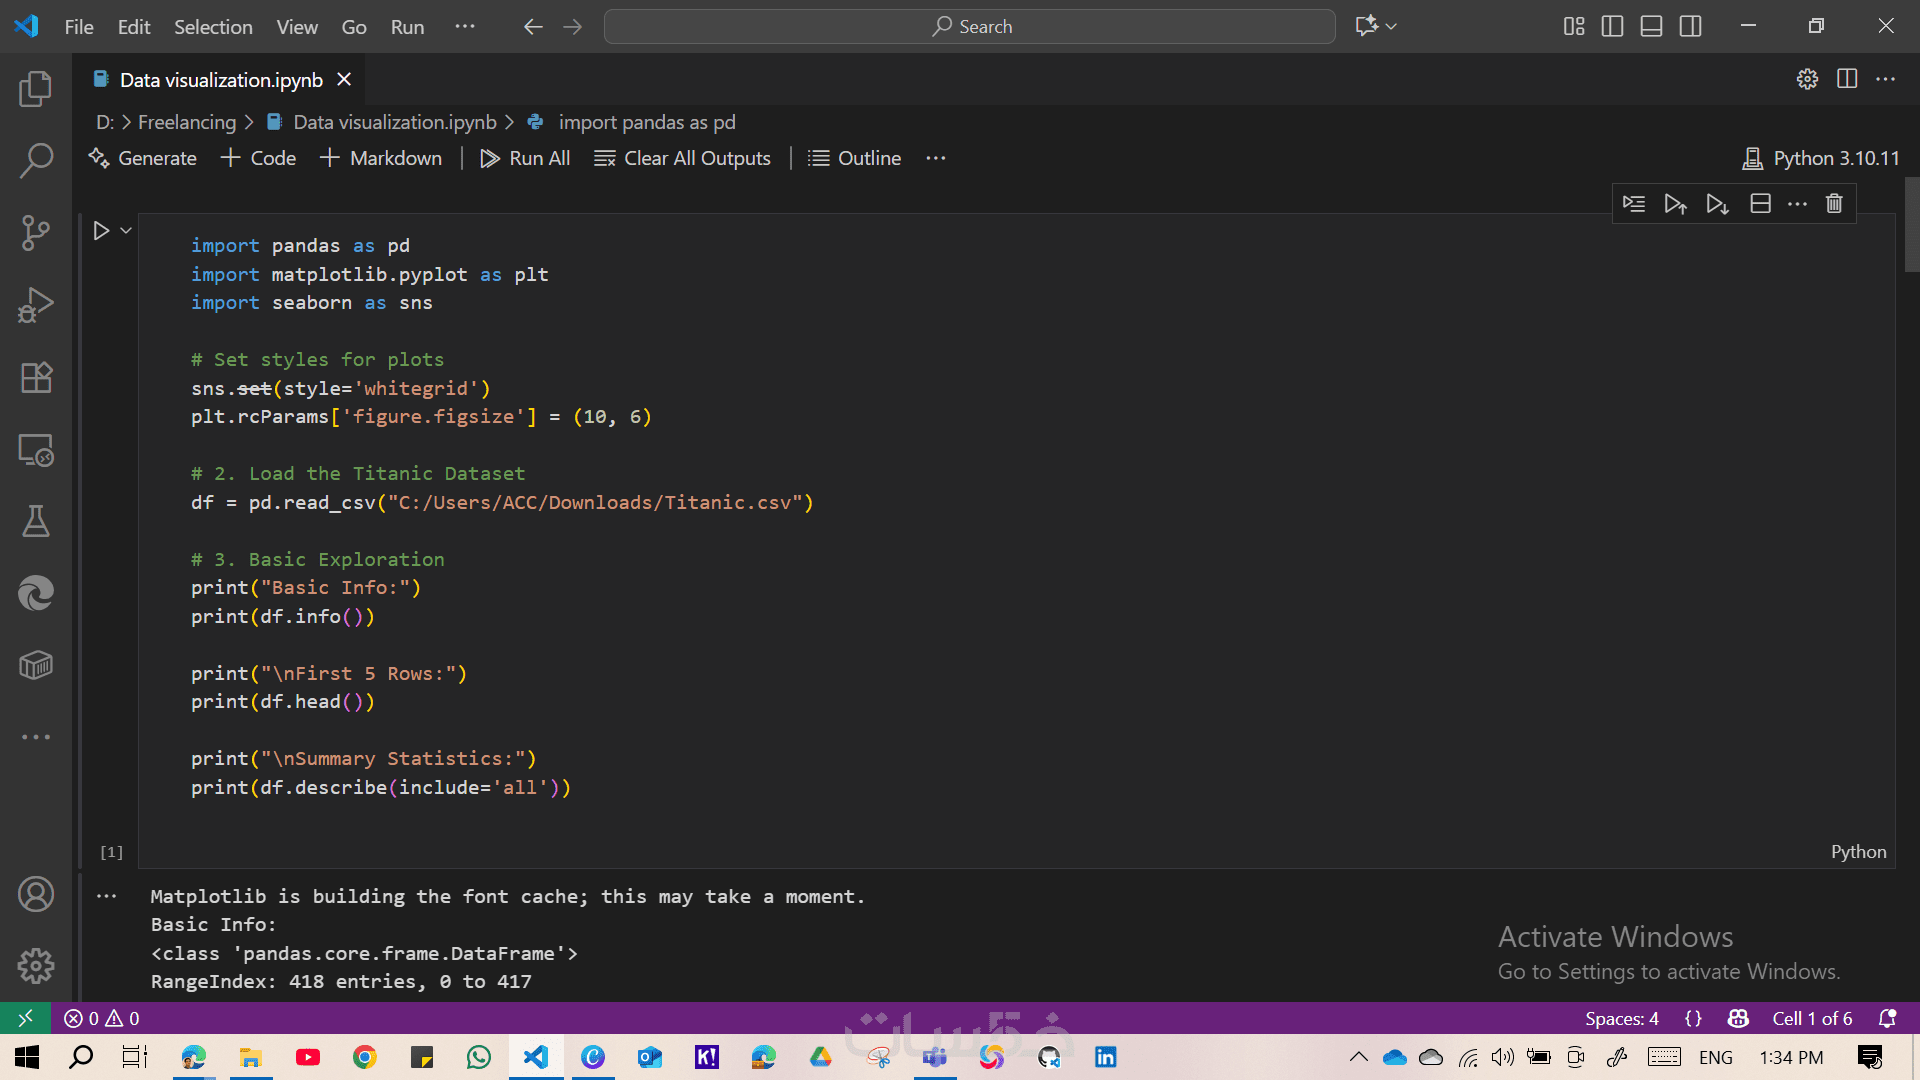
Task: Click Execute Cell and Below icon
Action: tap(1717, 204)
